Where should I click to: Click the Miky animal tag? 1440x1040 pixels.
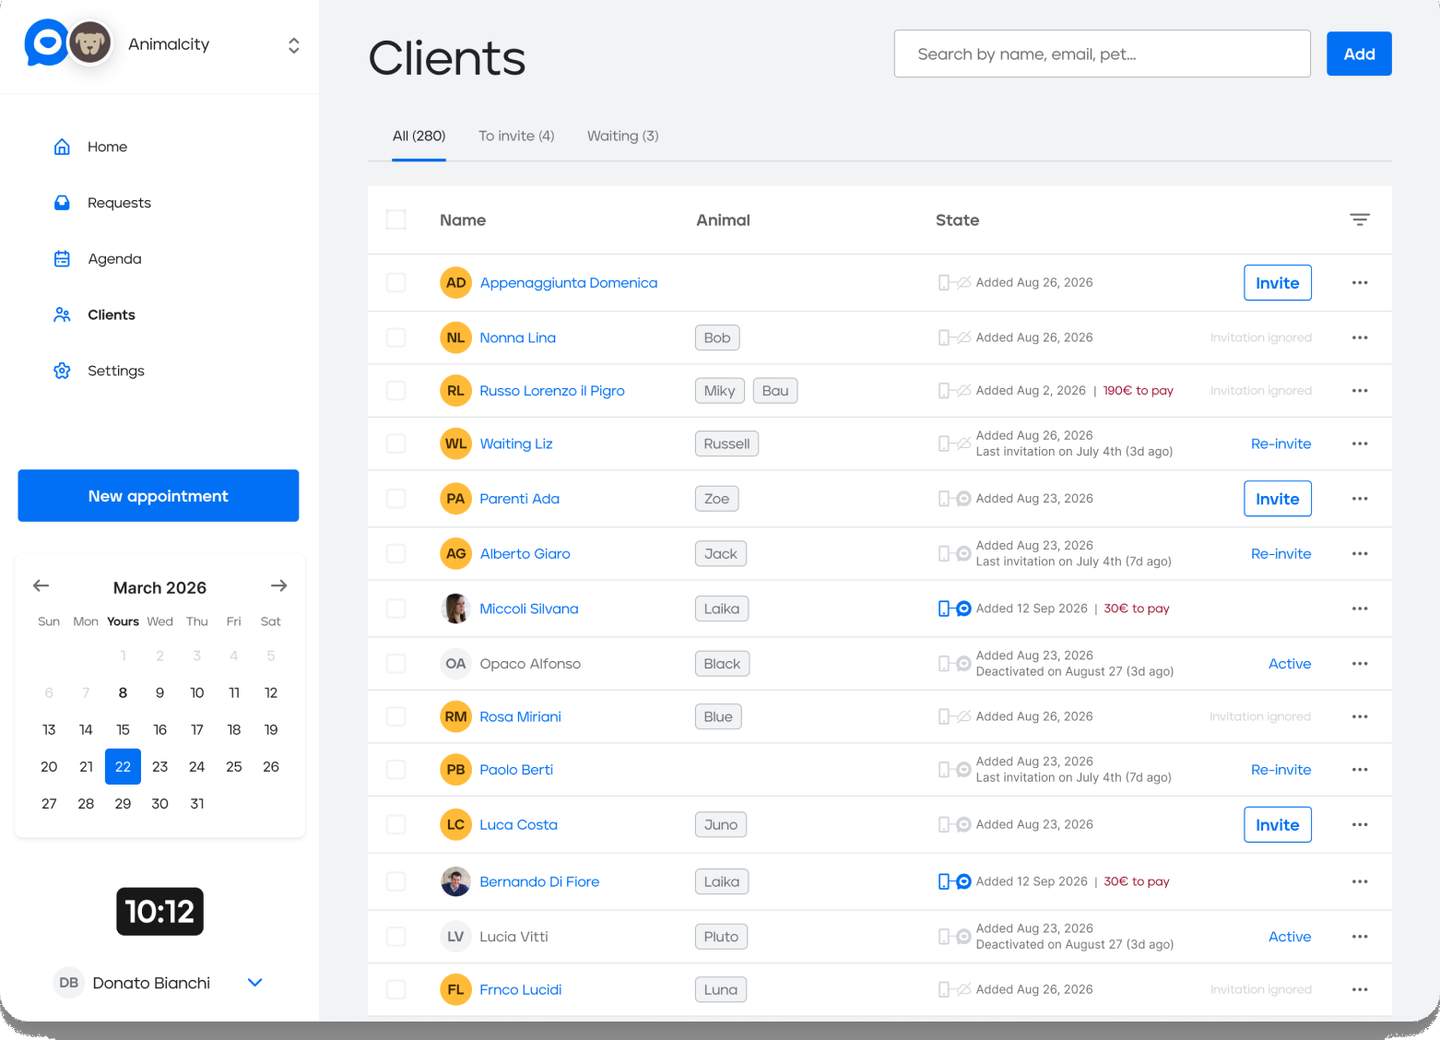(x=719, y=391)
